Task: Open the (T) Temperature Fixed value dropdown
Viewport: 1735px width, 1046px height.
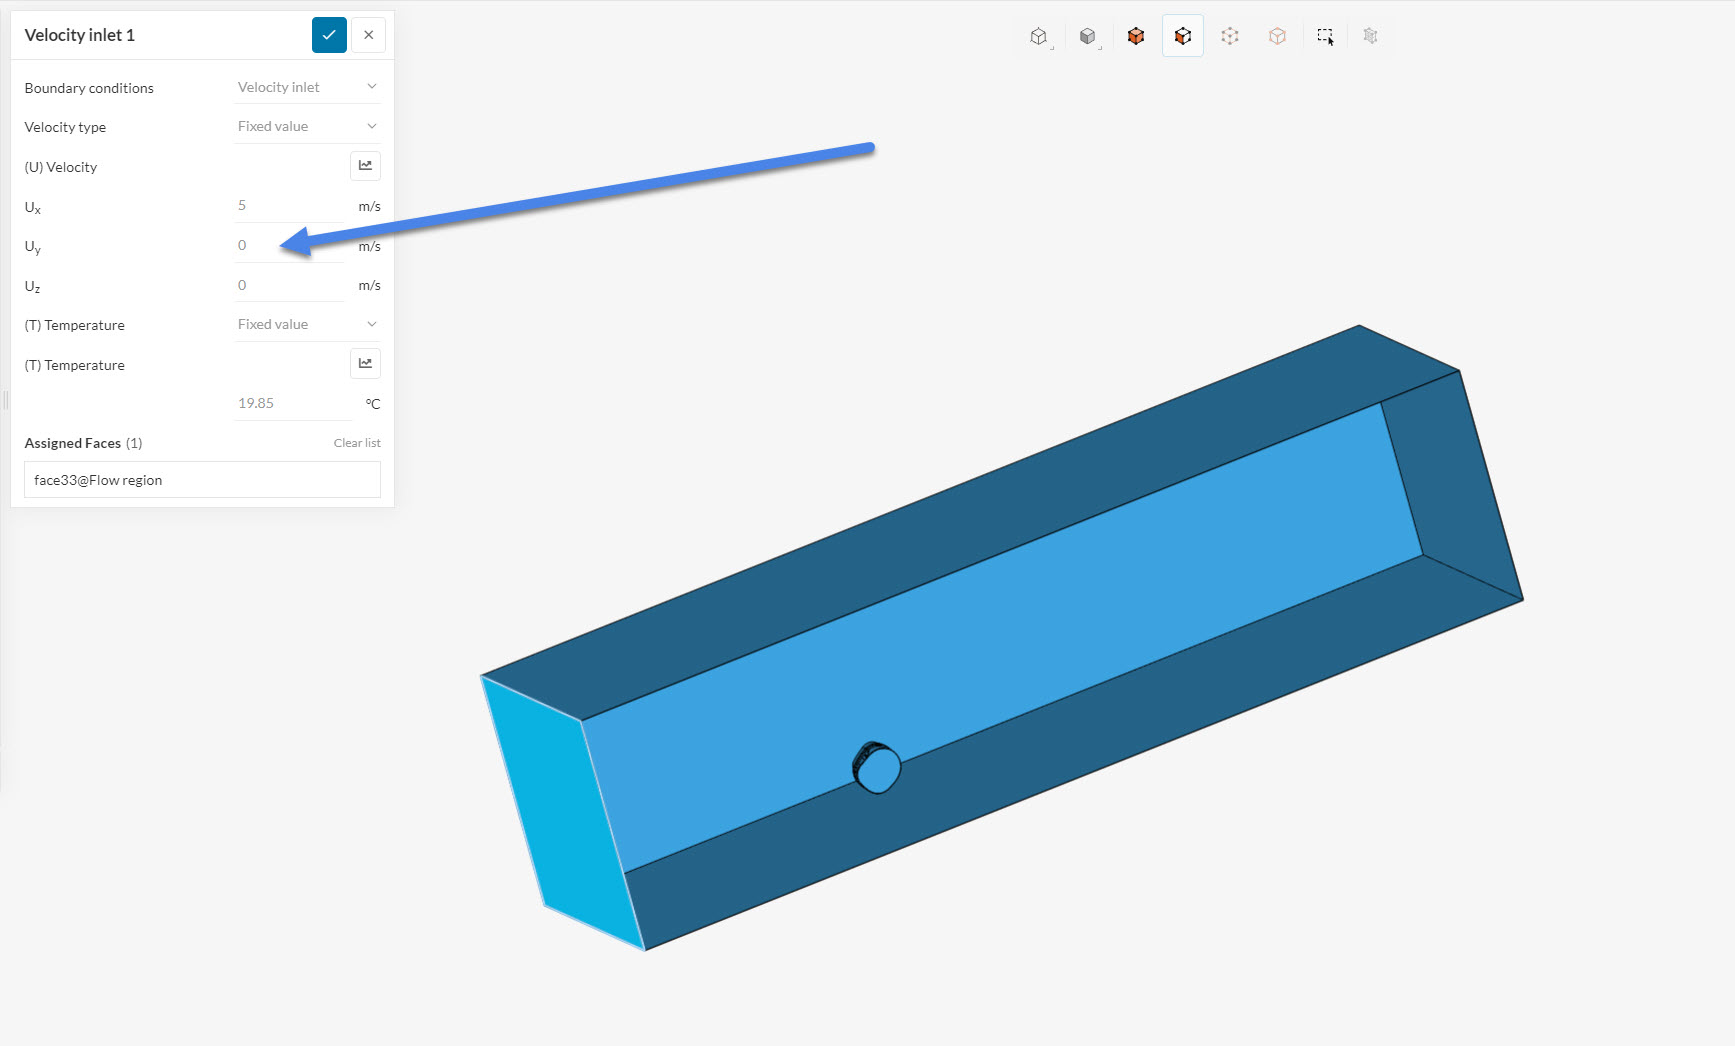Action: 306,324
